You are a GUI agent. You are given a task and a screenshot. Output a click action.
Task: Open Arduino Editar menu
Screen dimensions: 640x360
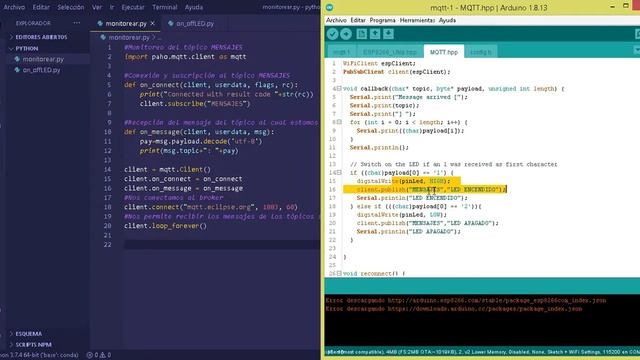[x=358, y=20]
